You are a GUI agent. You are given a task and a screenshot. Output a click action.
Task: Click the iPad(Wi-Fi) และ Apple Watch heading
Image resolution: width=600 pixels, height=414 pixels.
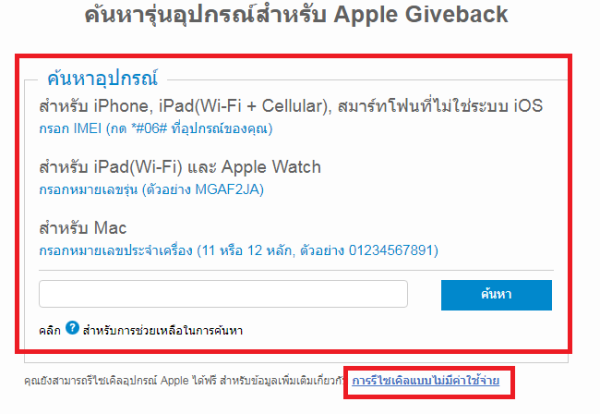tap(180, 167)
